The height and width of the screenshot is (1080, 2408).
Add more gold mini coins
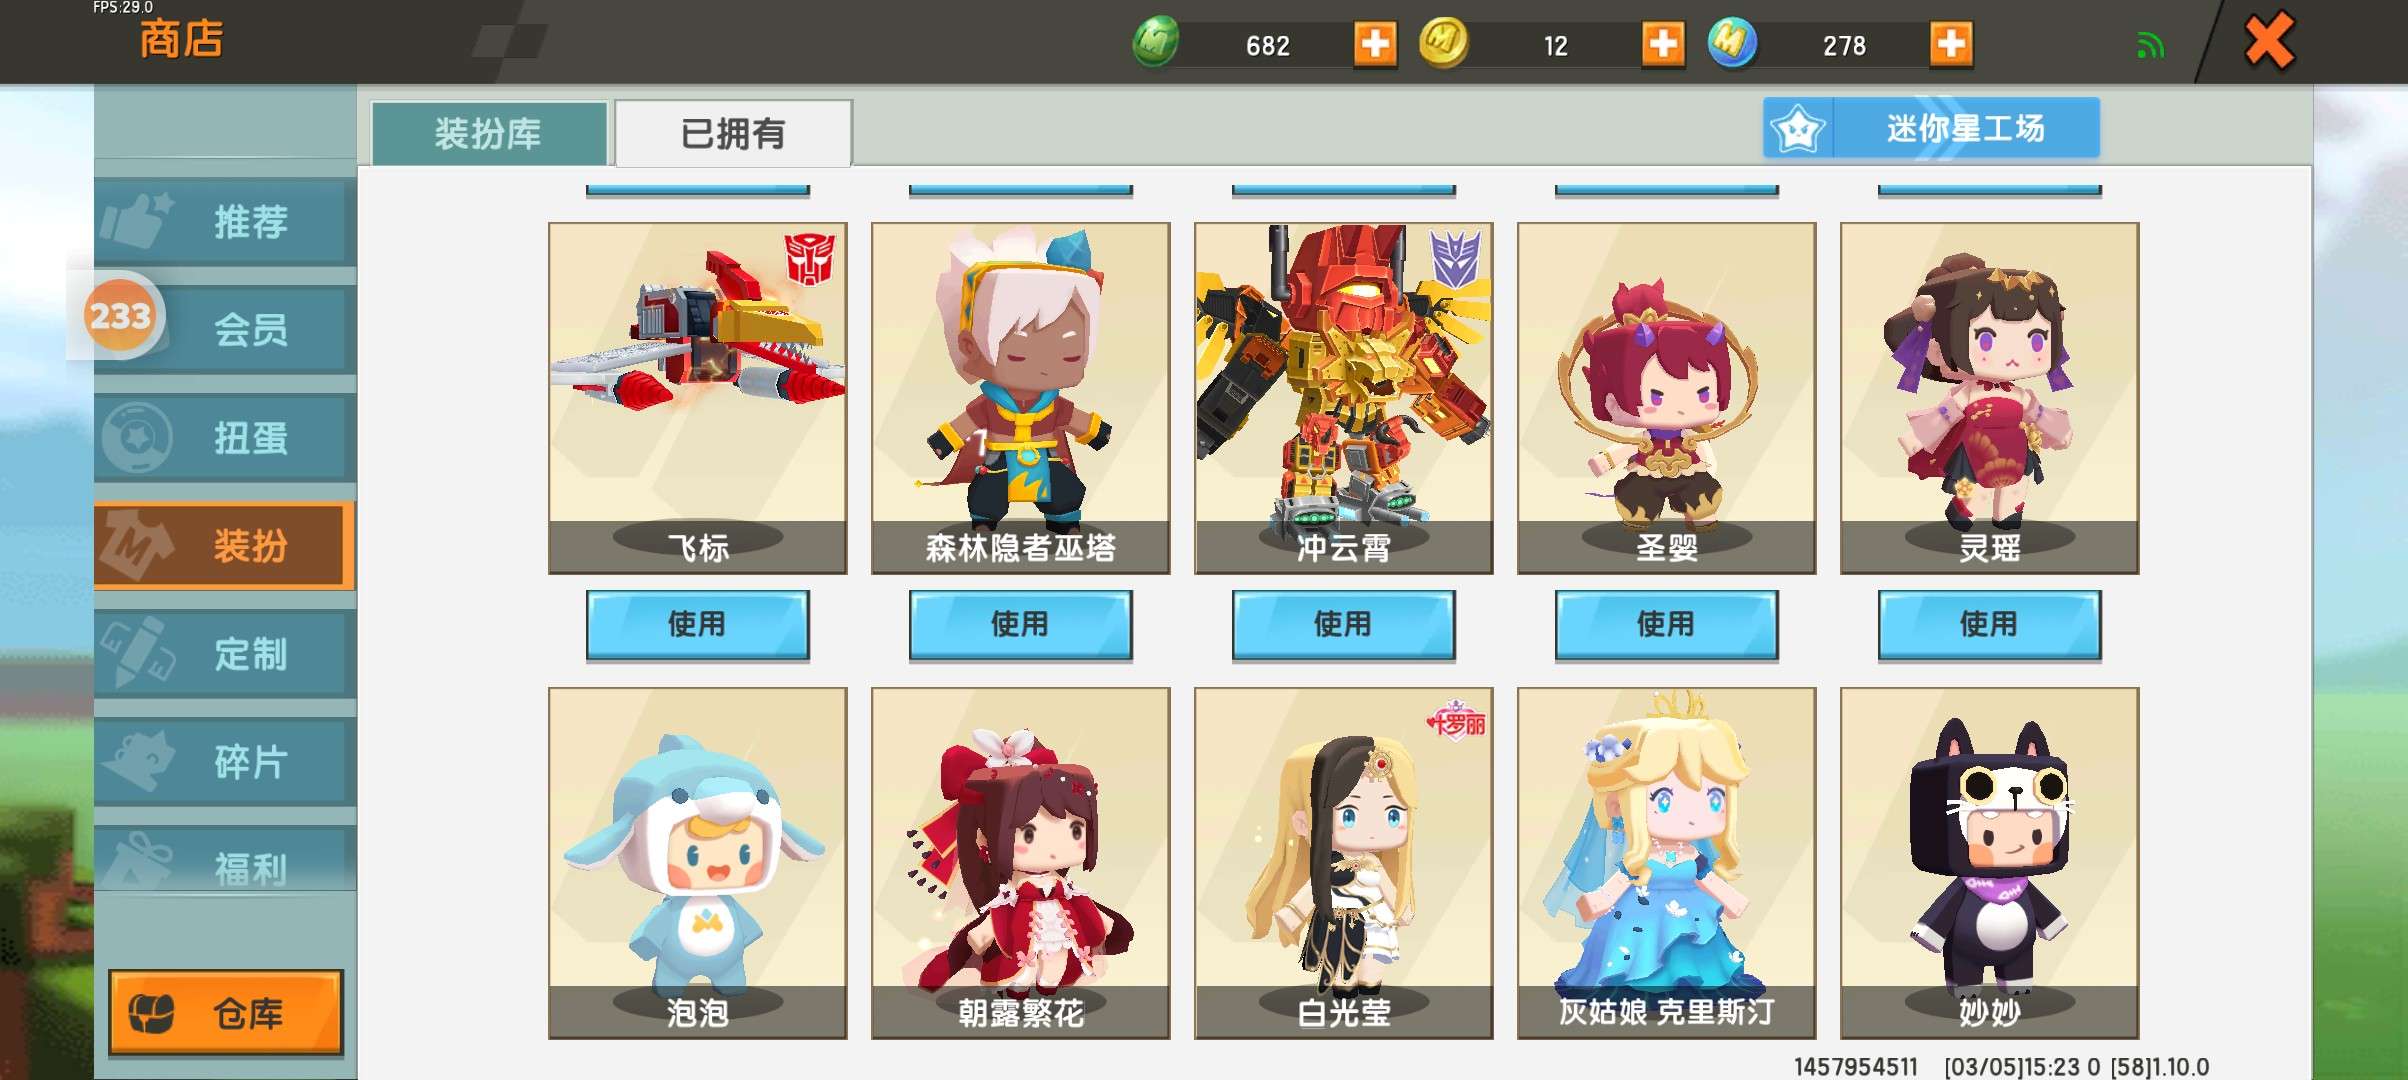[x=1663, y=44]
